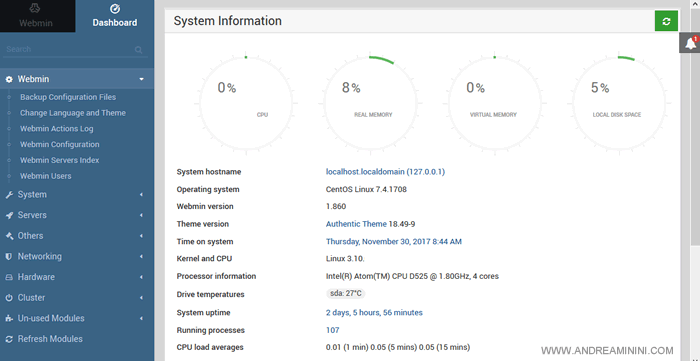Viewport: 700px width, 361px height.
Task: Collapse the Webmin menu section arrow
Action: (142, 79)
